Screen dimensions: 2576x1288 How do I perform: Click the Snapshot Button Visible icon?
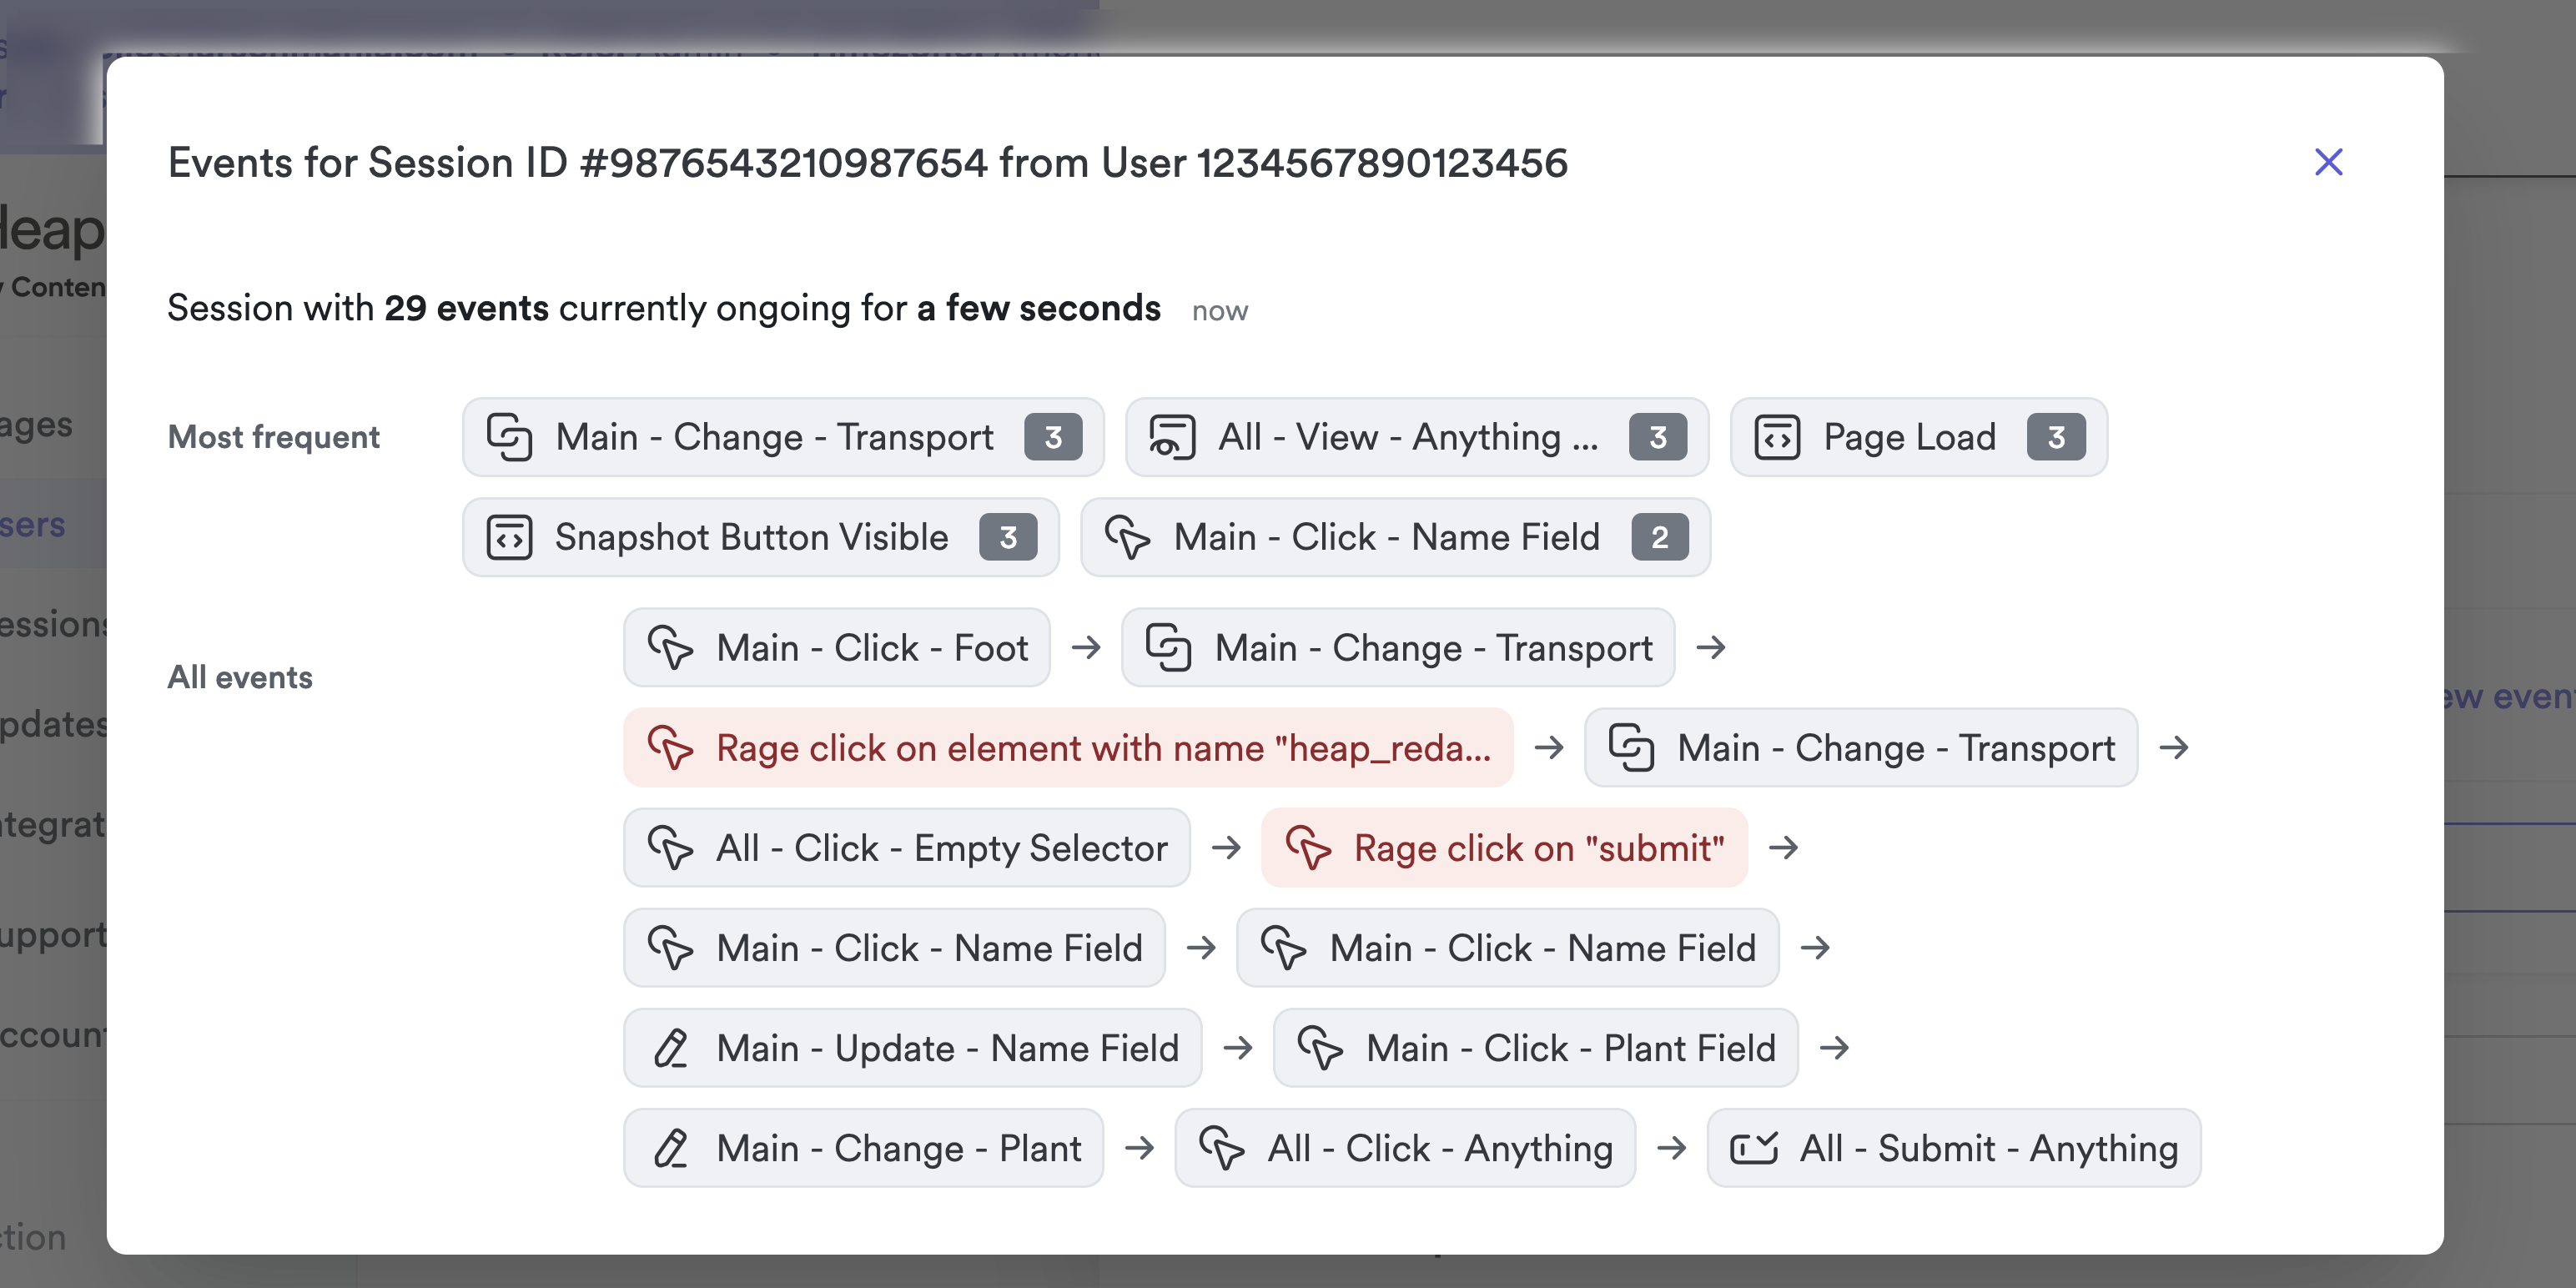pyautogui.click(x=509, y=537)
